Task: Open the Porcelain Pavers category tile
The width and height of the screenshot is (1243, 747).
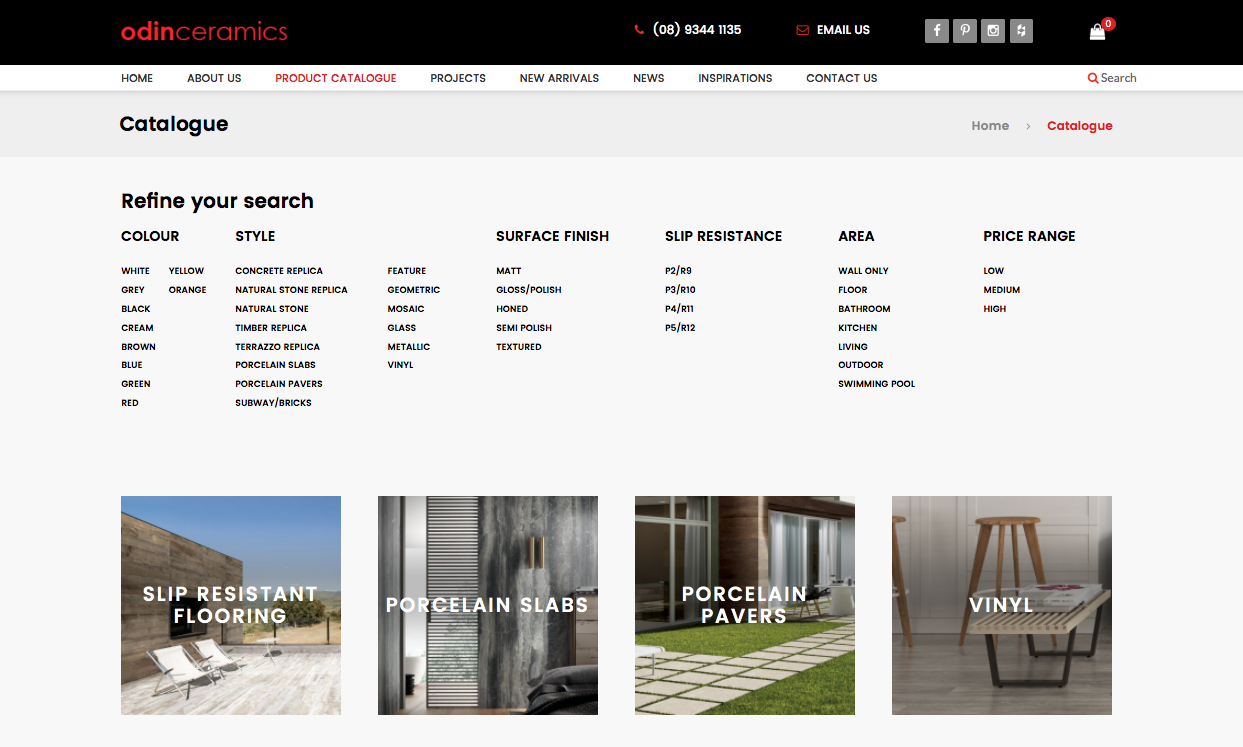Action: (745, 605)
